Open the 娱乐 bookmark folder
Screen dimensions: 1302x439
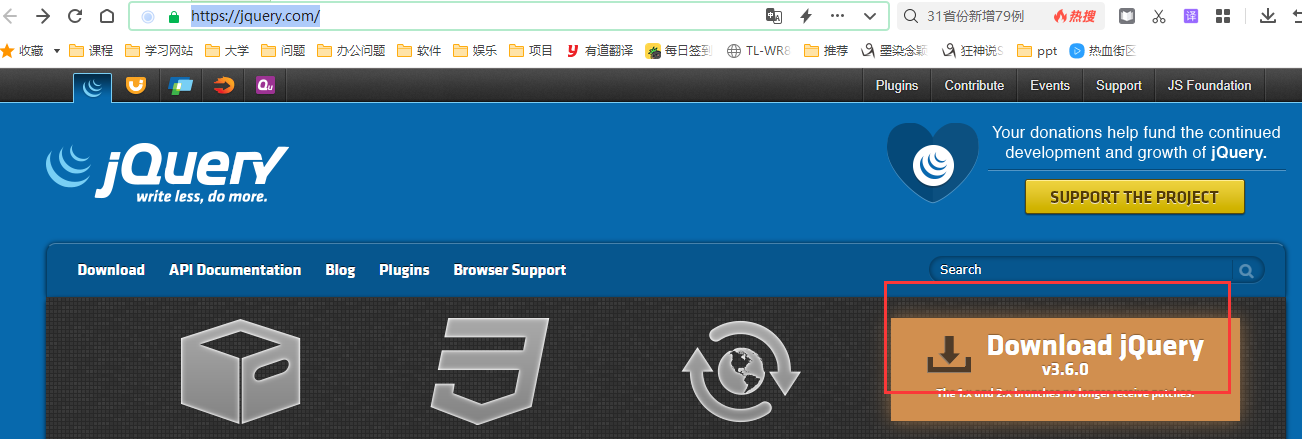[475, 50]
